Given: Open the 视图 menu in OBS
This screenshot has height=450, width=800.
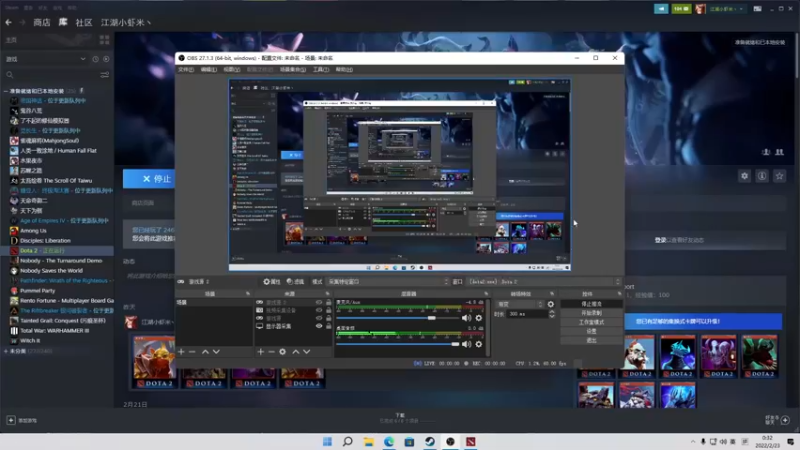Looking at the screenshot, I should point(232,69).
